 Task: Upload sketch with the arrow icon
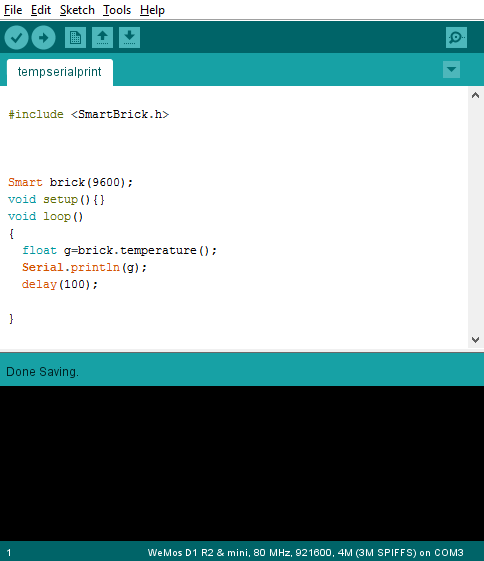(x=43, y=38)
